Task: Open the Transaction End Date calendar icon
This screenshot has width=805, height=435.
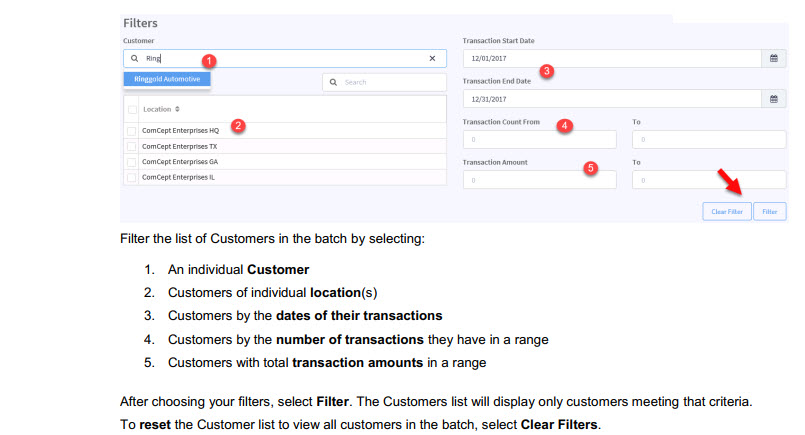Action: tap(773, 99)
